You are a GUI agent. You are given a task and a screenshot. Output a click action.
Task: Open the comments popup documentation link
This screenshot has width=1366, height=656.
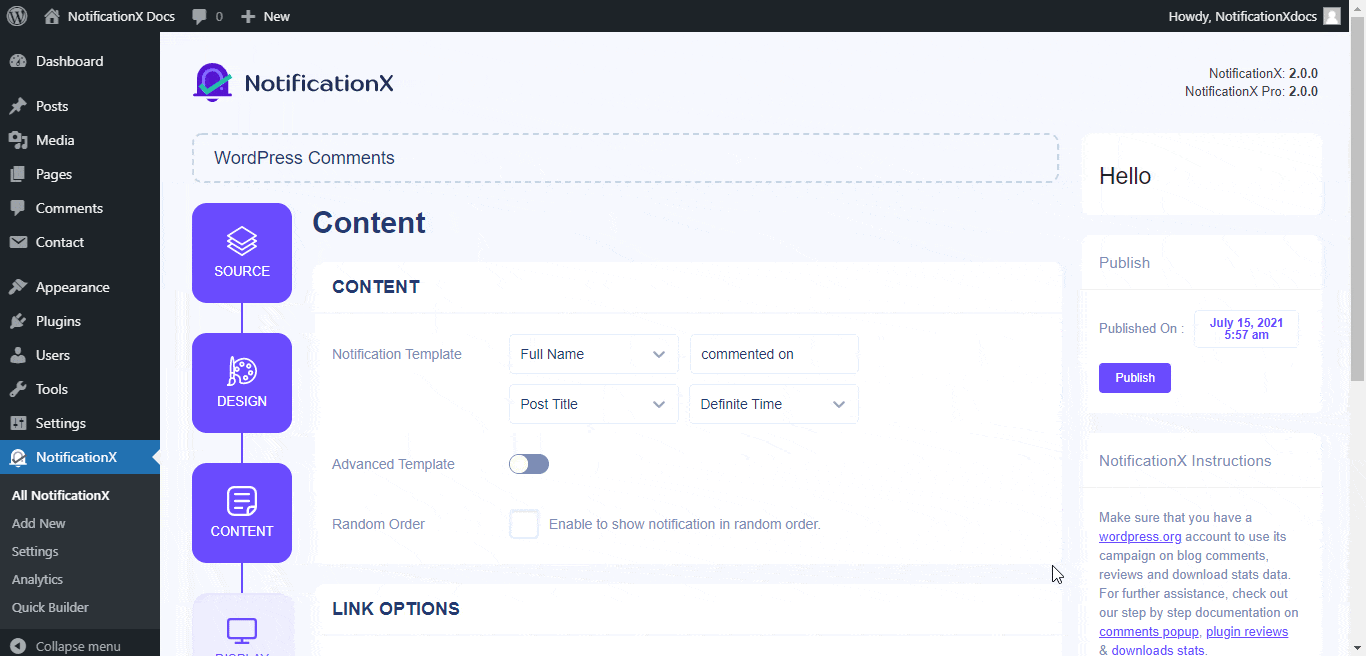pos(1149,632)
